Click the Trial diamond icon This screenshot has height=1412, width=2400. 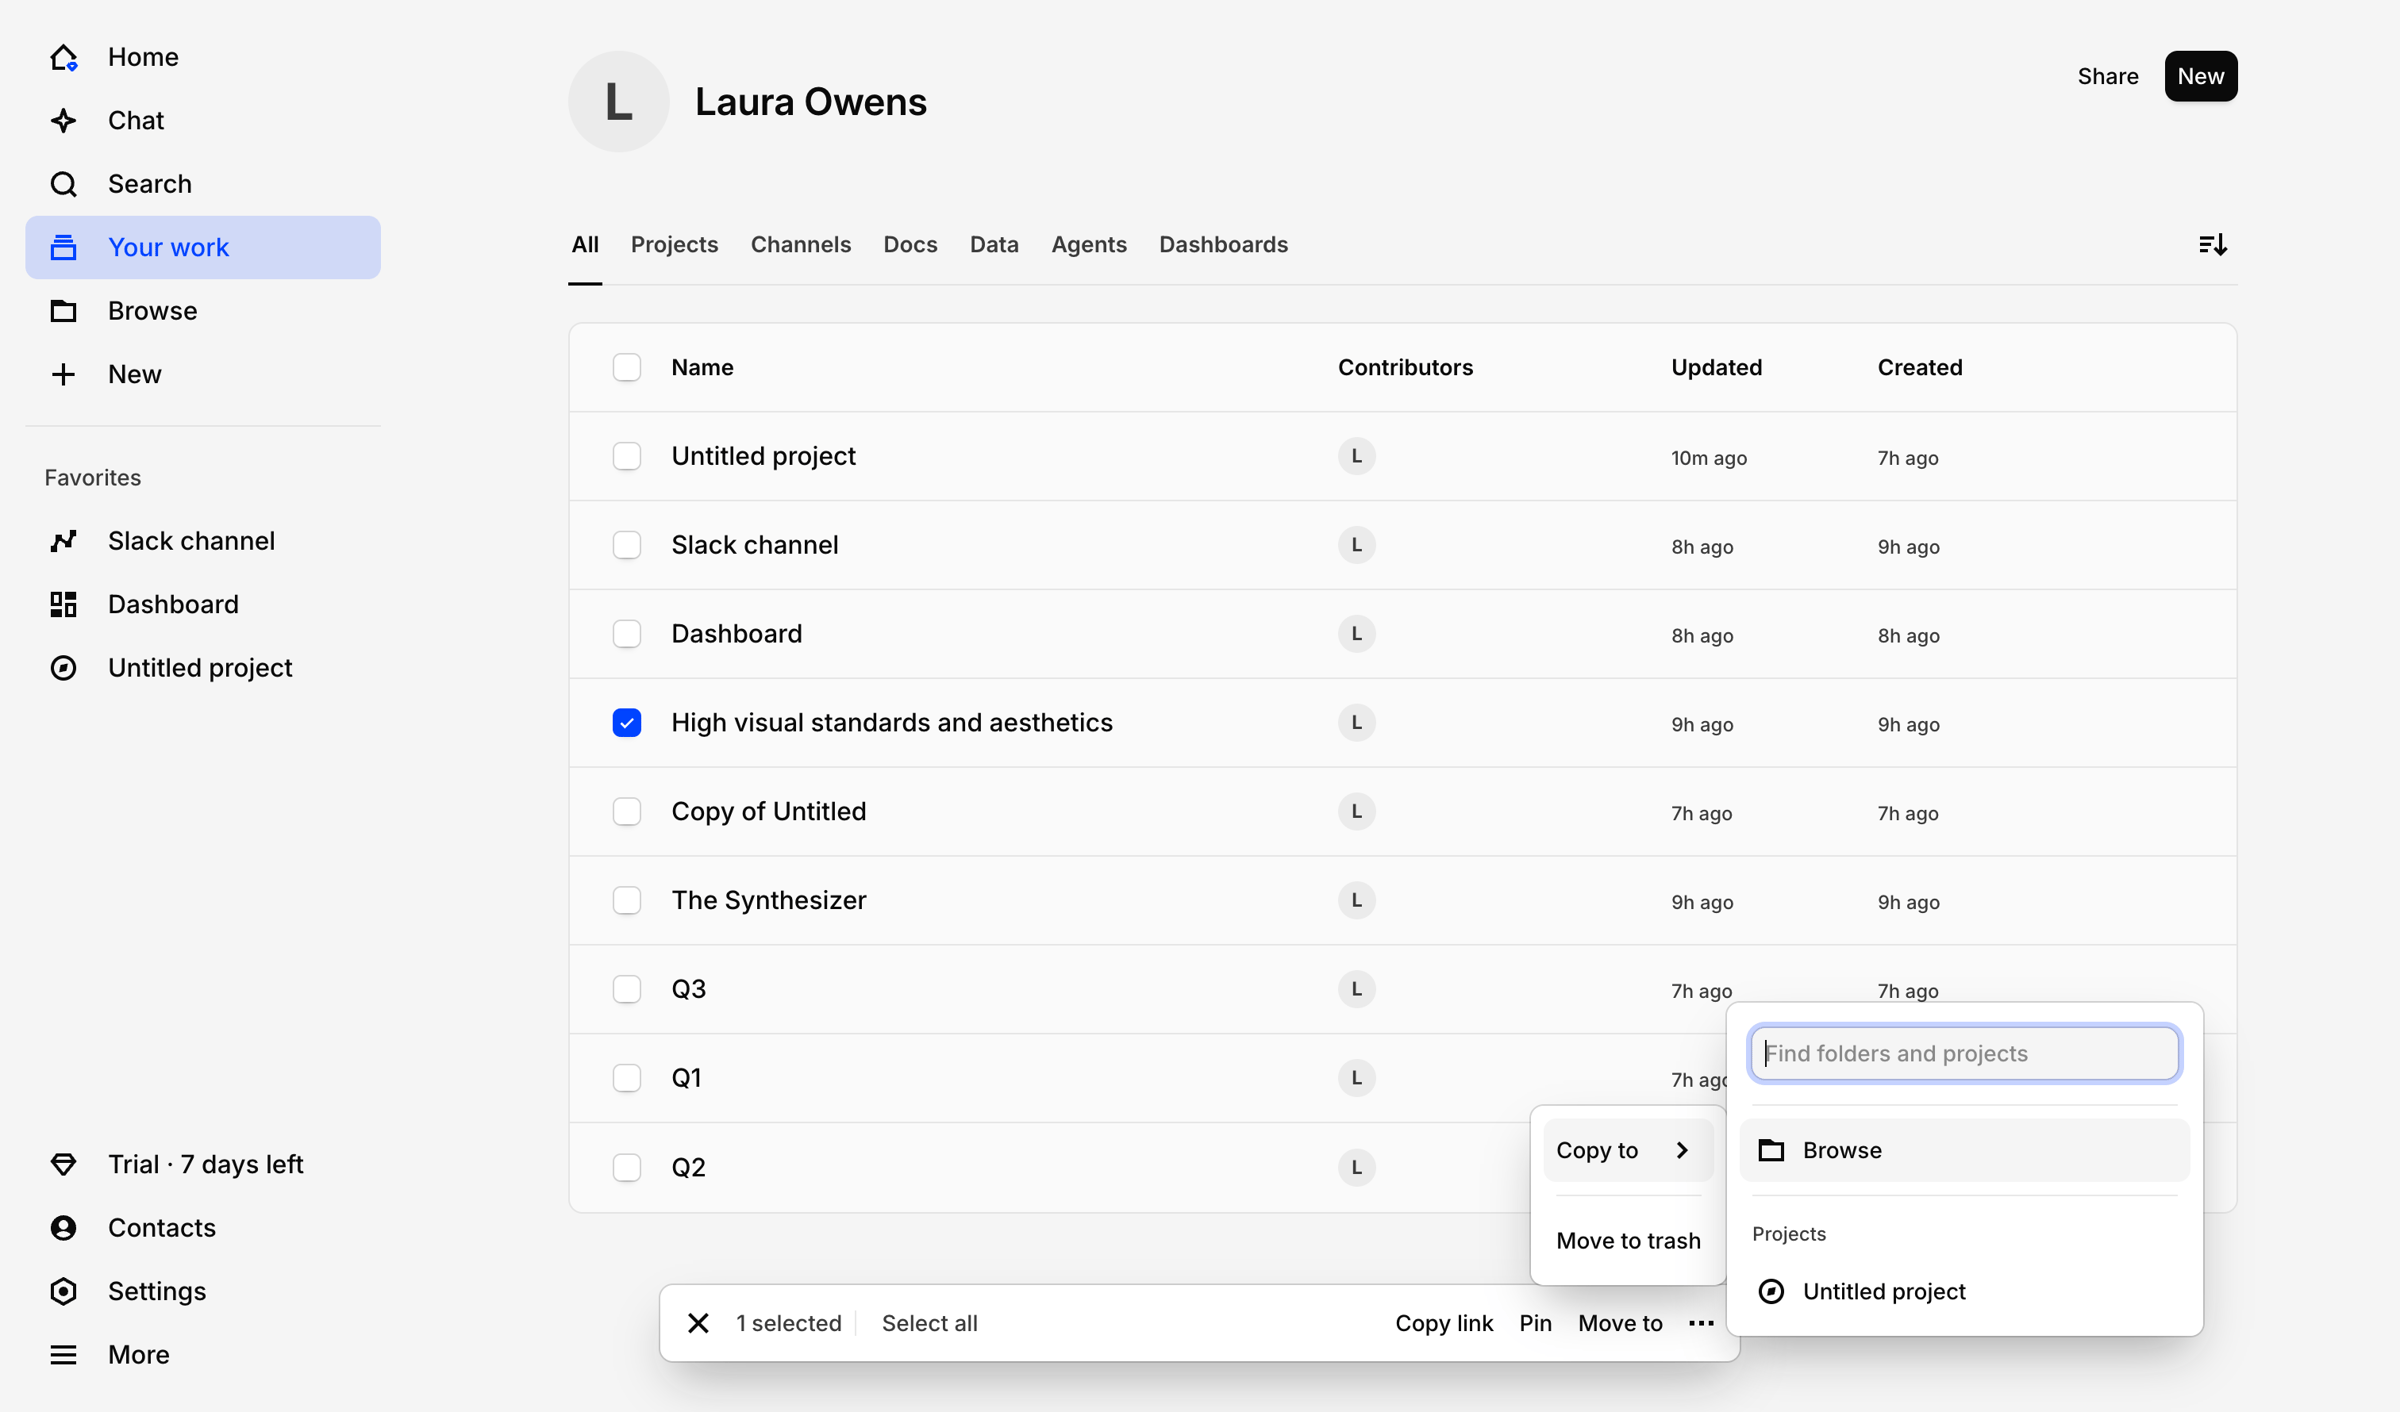(63, 1164)
